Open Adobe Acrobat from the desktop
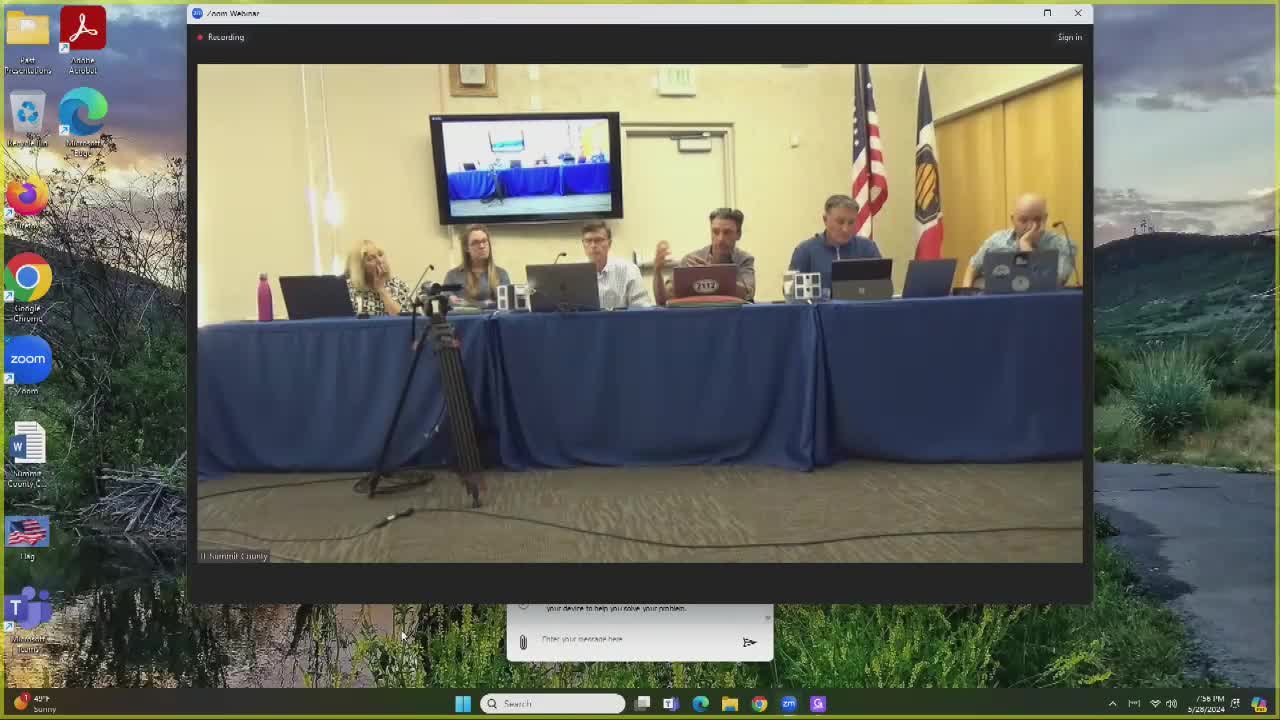 pyautogui.click(x=82, y=27)
